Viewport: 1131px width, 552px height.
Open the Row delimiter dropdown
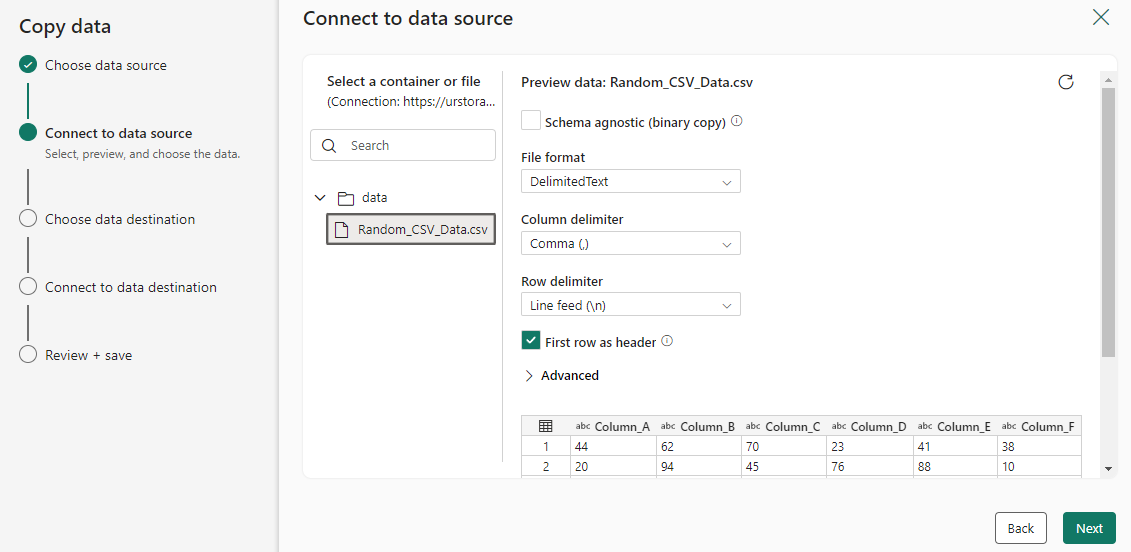coord(630,305)
